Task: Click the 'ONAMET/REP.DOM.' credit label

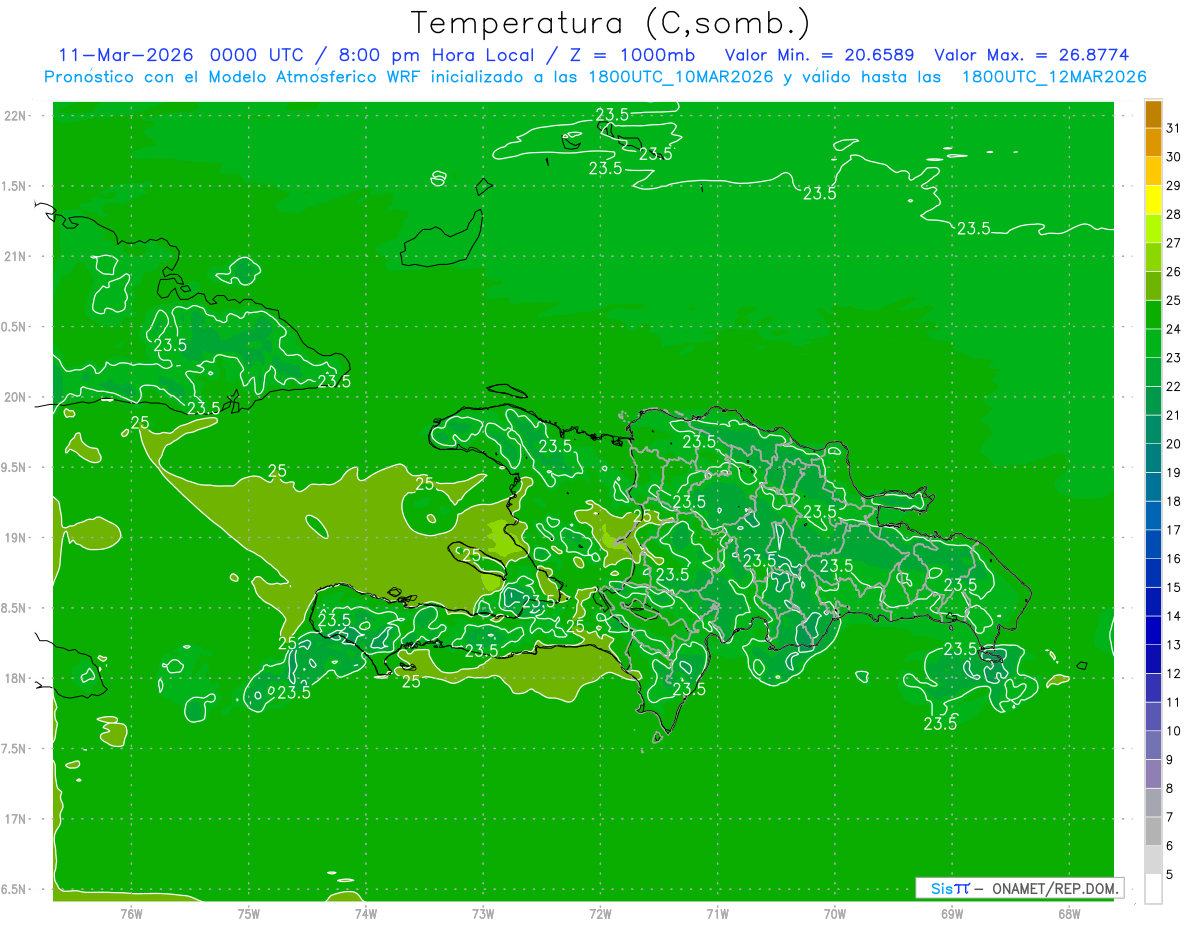Action: click(1054, 888)
